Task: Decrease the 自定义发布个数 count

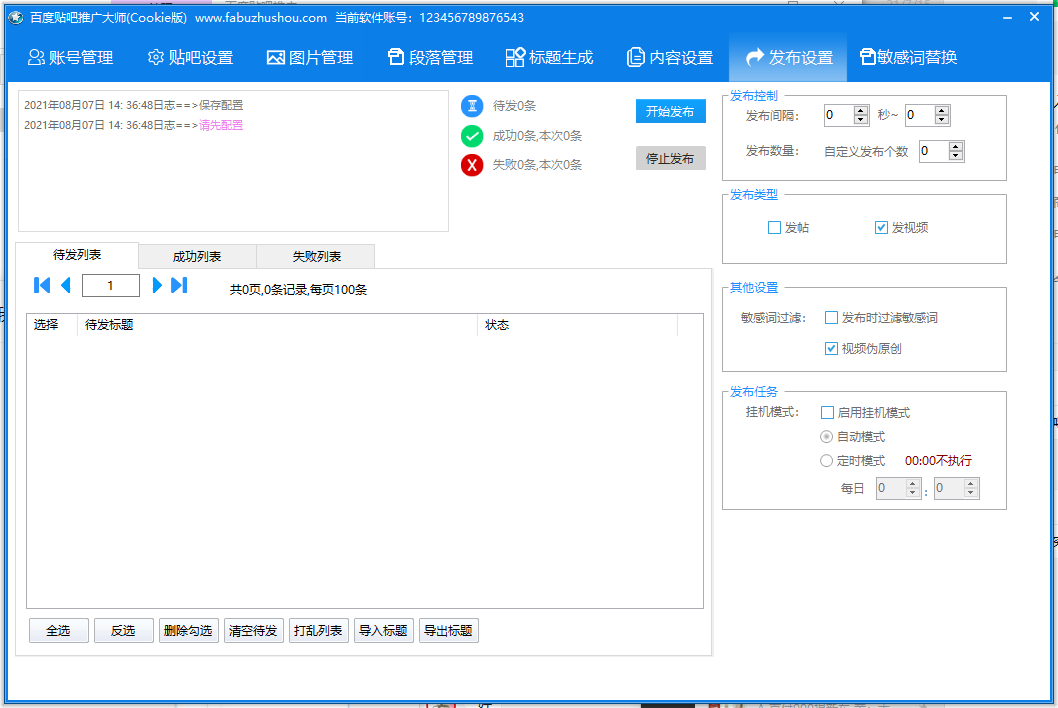Action: click(x=955, y=156)
